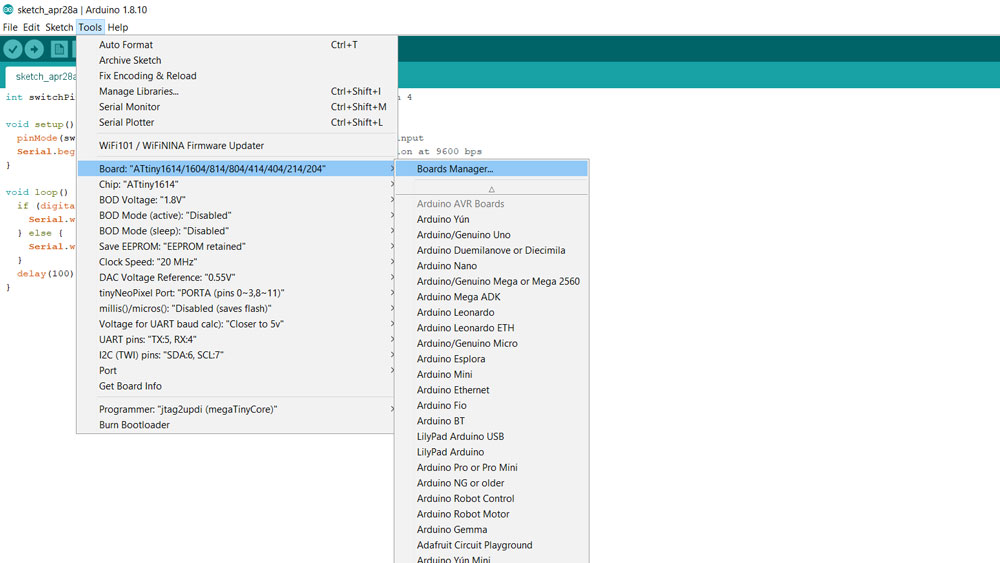Select Arduino Esplora
The height and width of the screenshot is (563, 1000).
(x=492, y=359)
